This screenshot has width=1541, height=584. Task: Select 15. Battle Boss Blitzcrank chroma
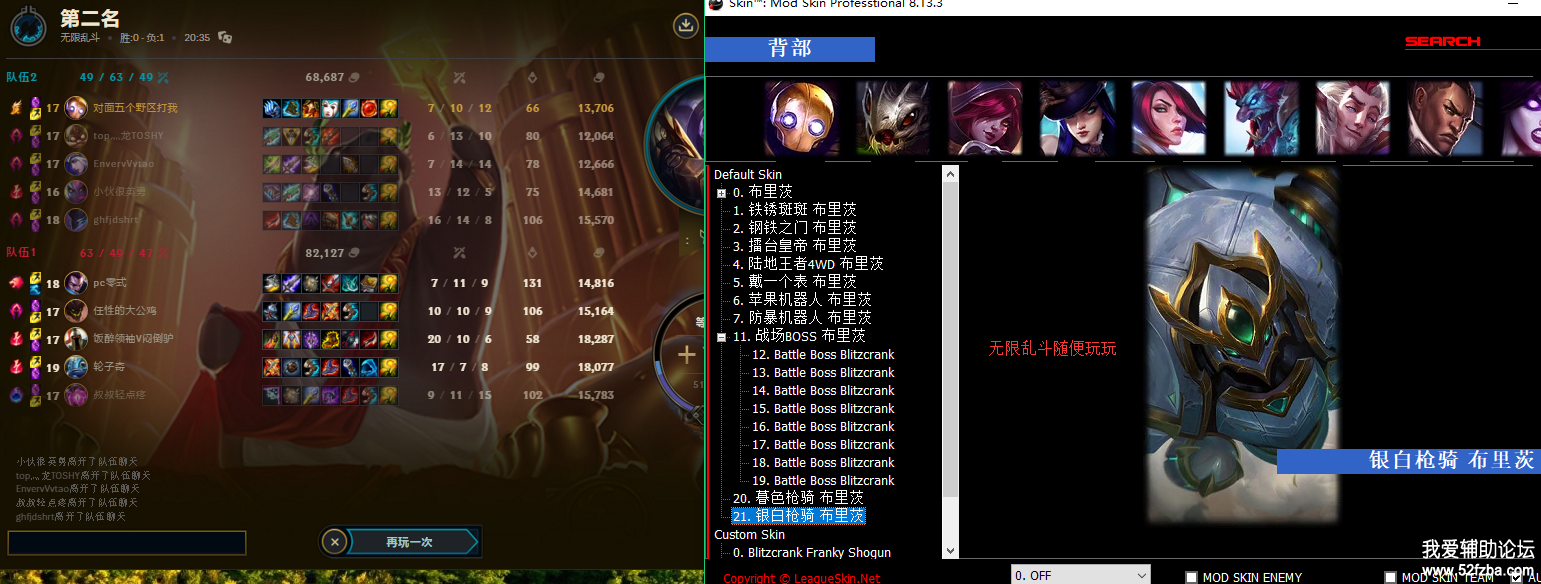[823, 409]
